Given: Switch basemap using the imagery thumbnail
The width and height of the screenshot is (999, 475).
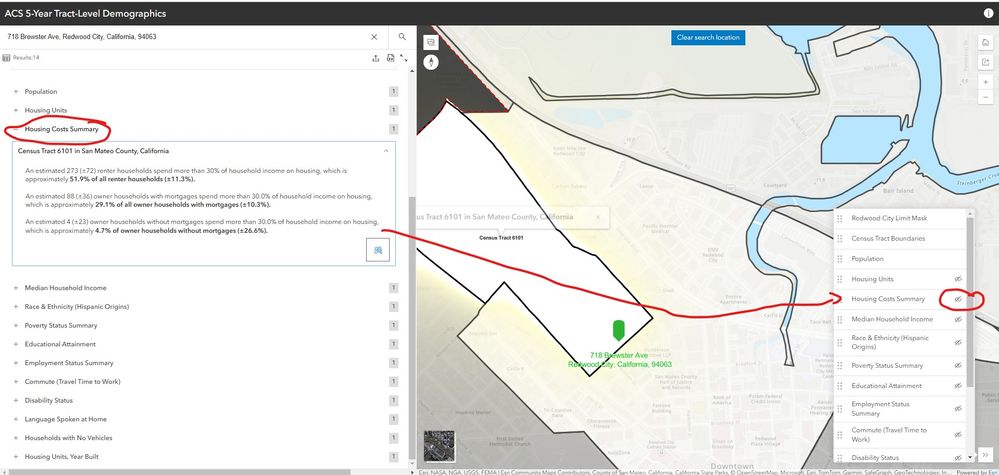Looking at the screenshot, I should [x=440, y=446].
